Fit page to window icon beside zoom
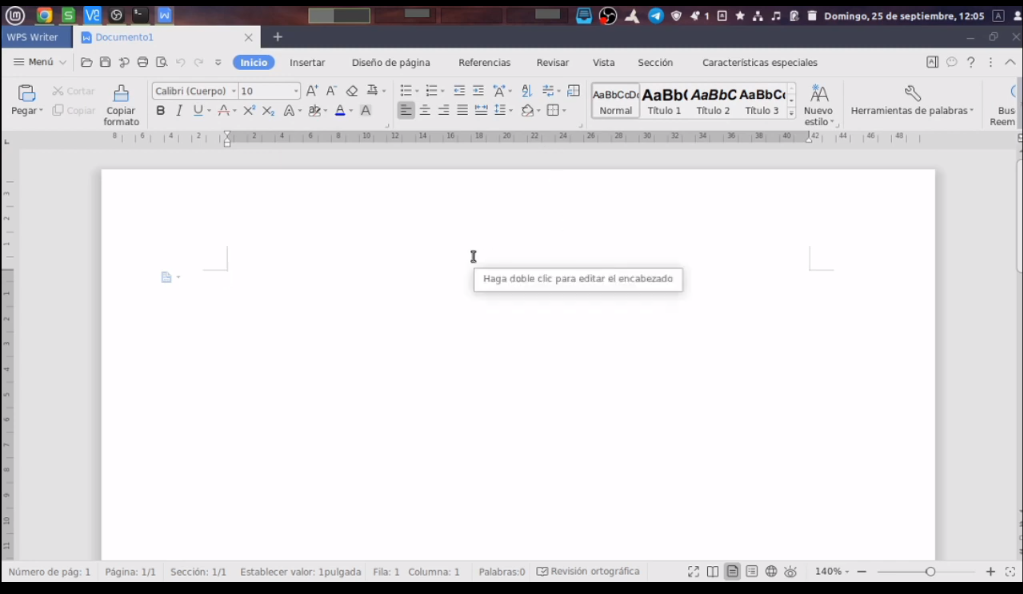Image resolution: width=1023 pixels, height=594 pixels. (1010, 572)
